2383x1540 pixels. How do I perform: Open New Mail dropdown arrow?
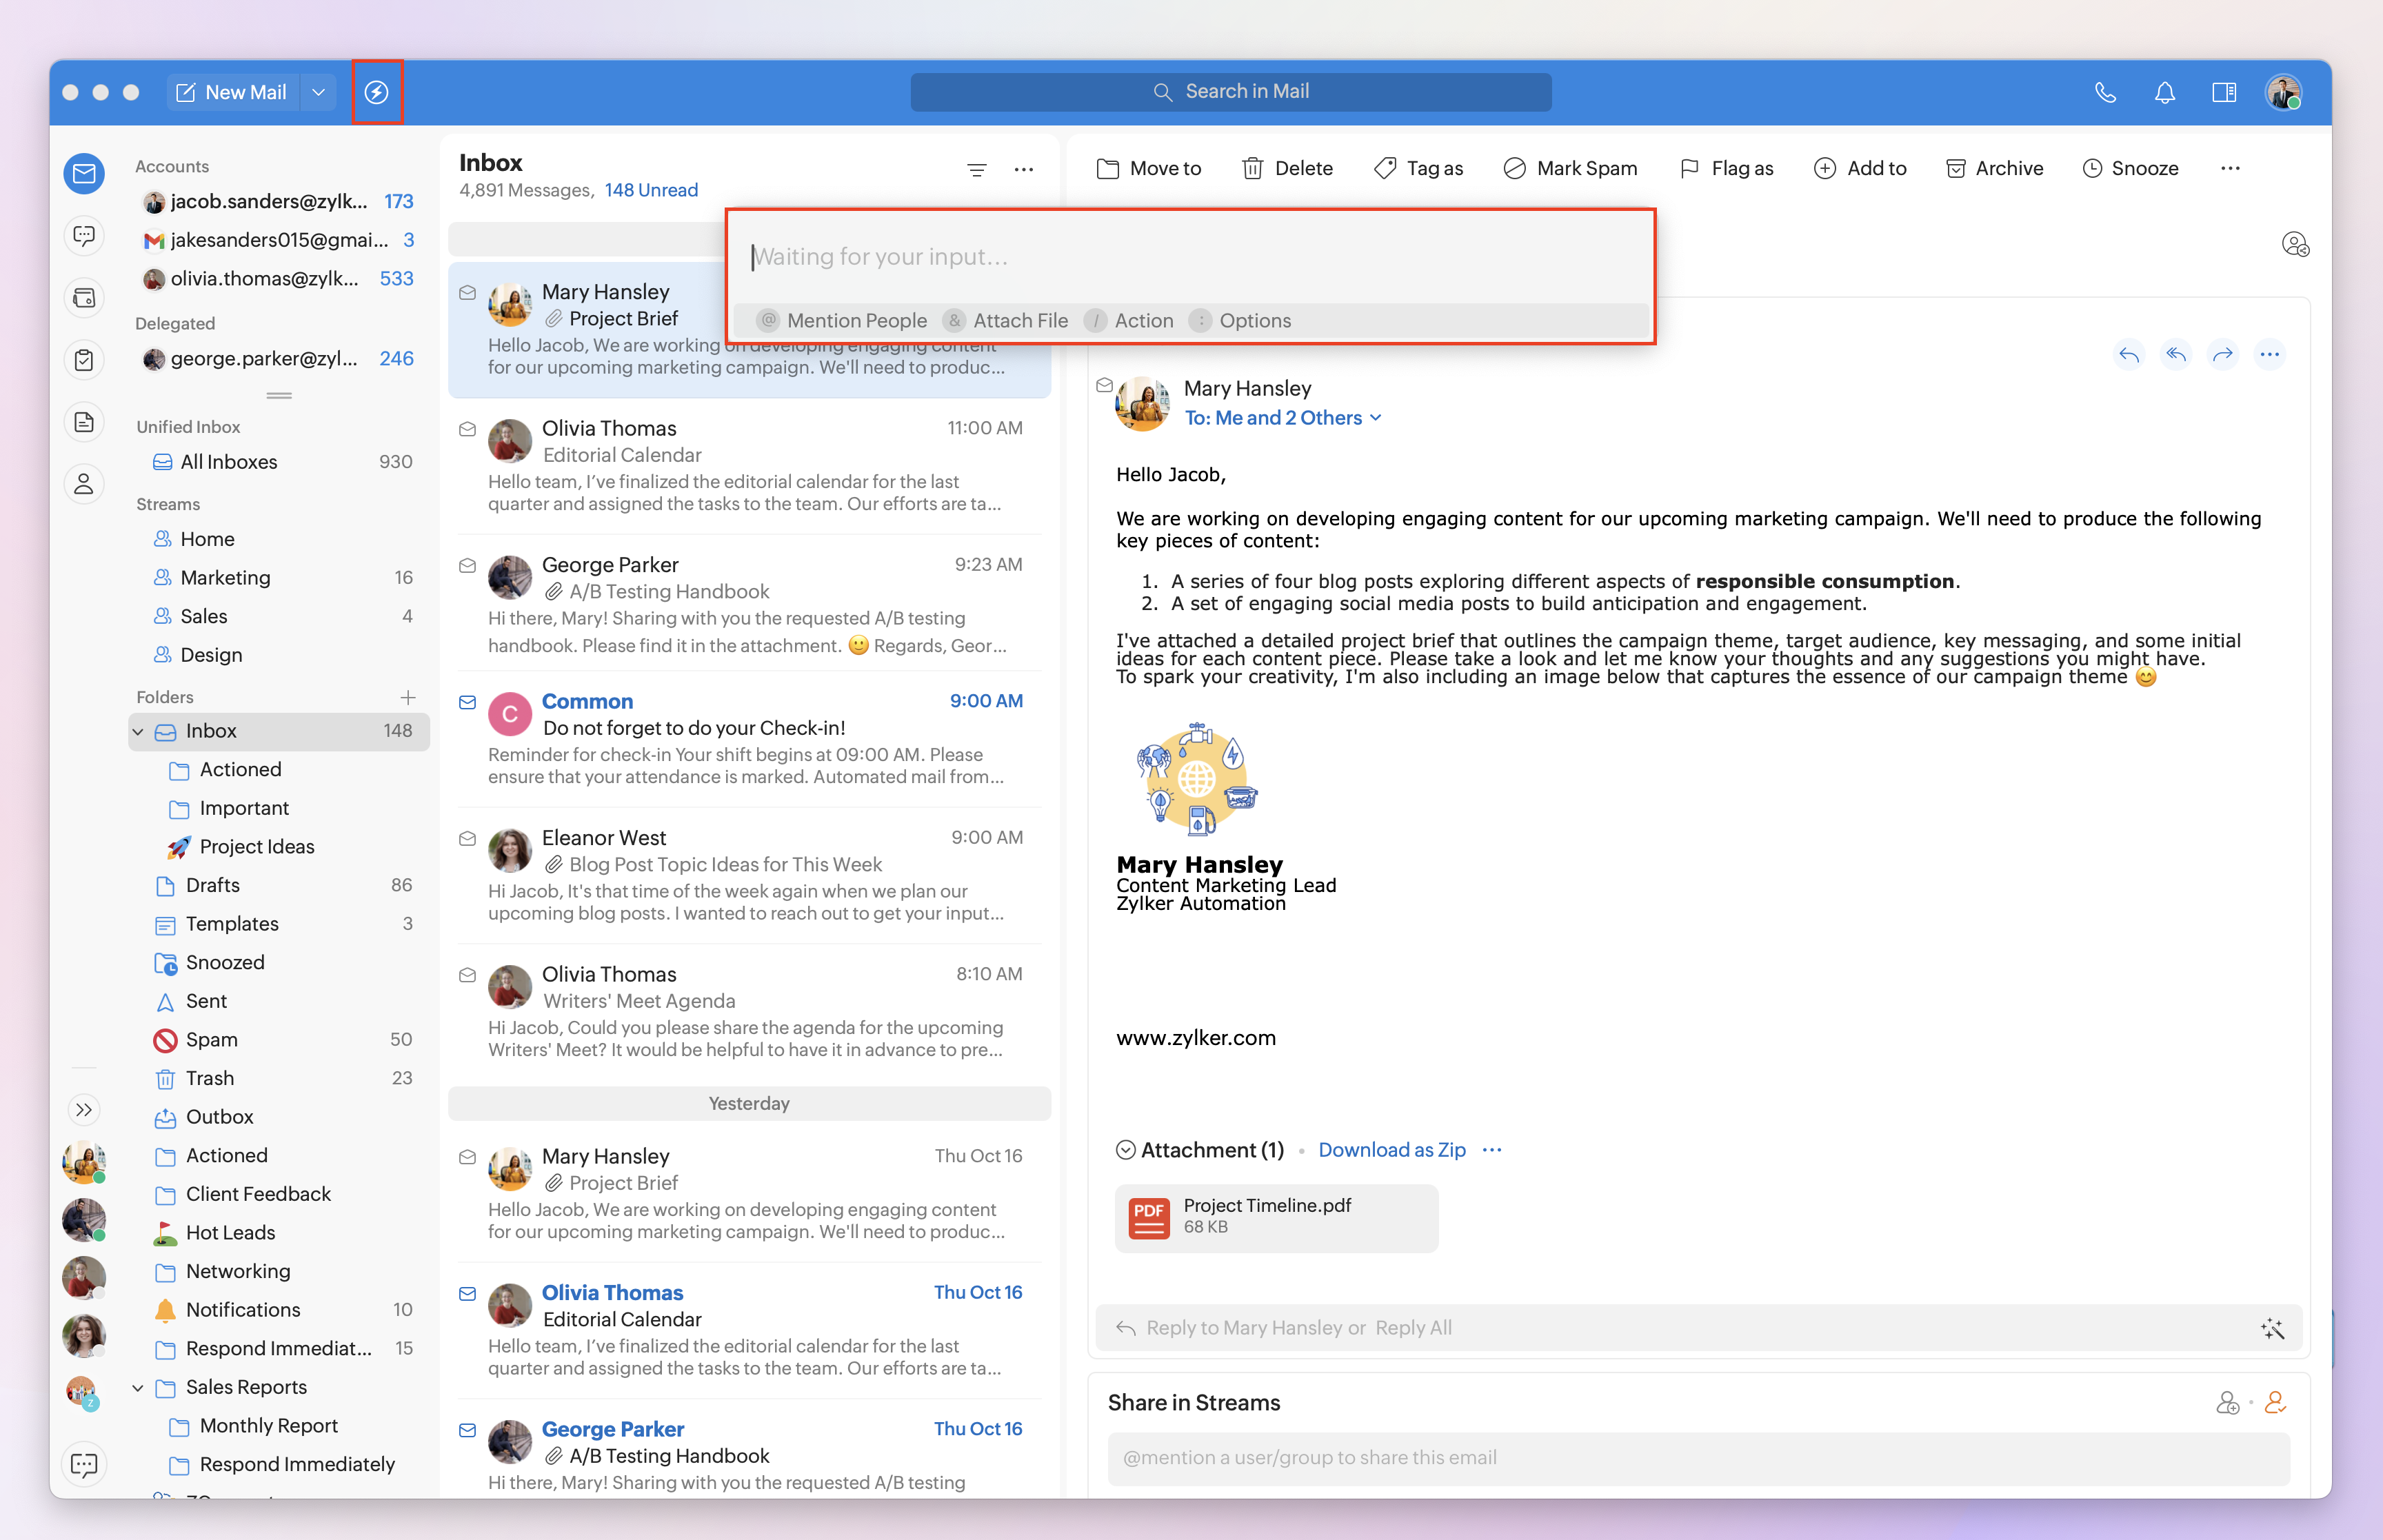(x=318, y=92)
